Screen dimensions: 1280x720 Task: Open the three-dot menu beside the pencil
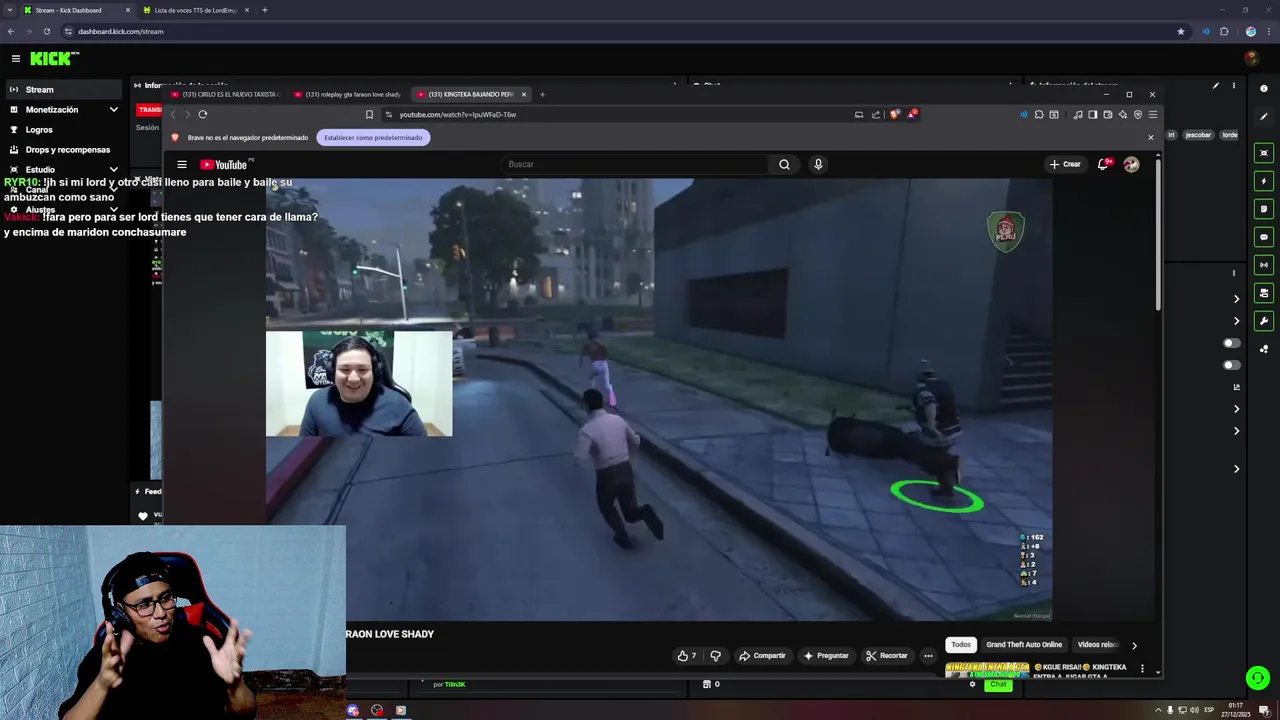[x=1234, y=86]
